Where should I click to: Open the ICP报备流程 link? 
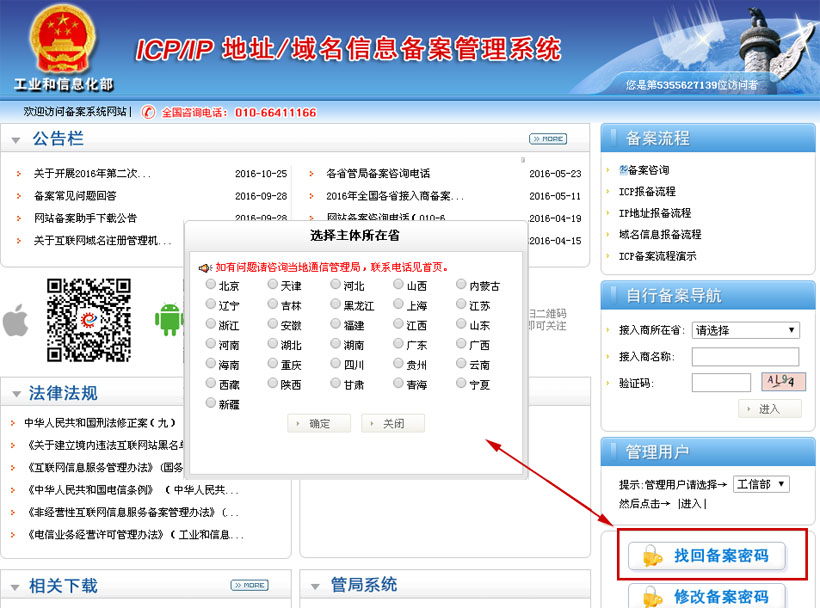(647, 191)
